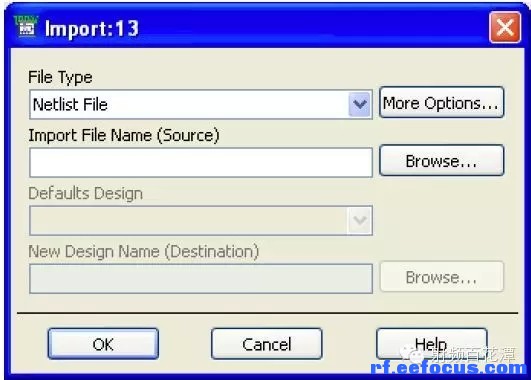Viewport: 531px width, 380px height.
Task: Confirm import with OK button
Action: tap(103, 344)
